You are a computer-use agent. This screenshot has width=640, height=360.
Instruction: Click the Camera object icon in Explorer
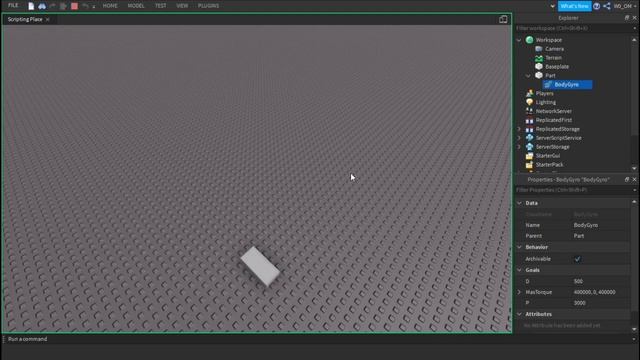point(539,49)
